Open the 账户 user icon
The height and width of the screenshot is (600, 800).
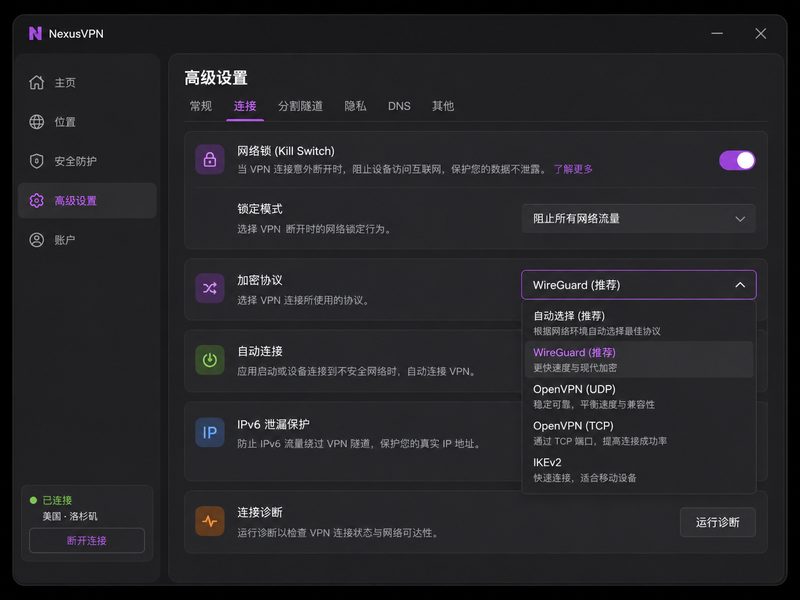[x=37, y=240]
